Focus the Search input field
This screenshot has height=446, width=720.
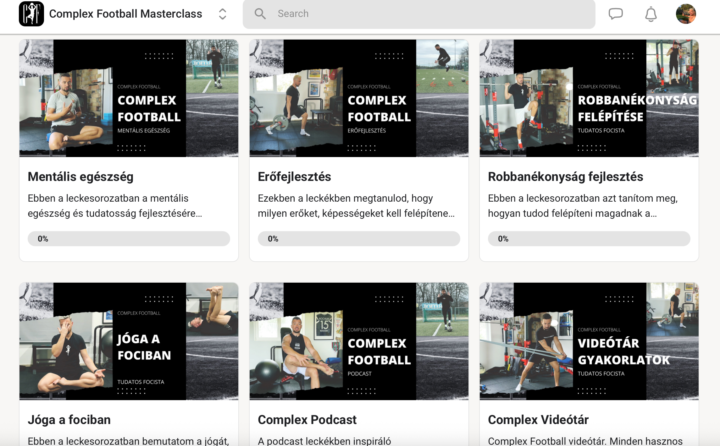419,14
